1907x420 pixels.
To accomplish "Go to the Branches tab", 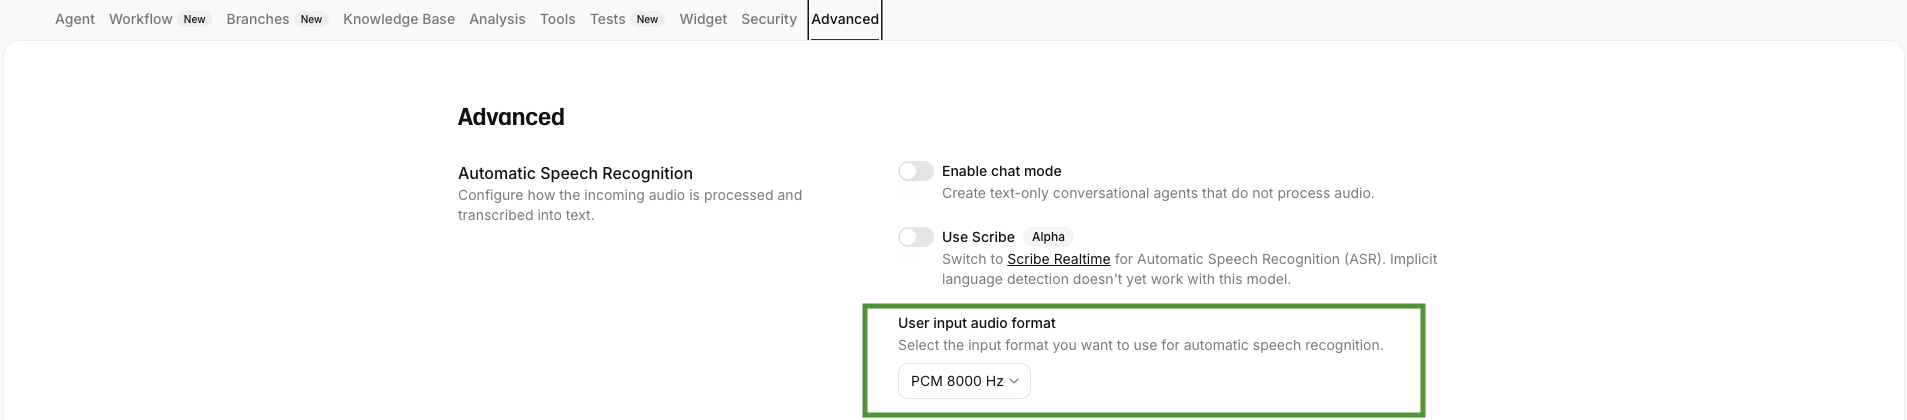I will pyautogui.click(x=258, y=19).
